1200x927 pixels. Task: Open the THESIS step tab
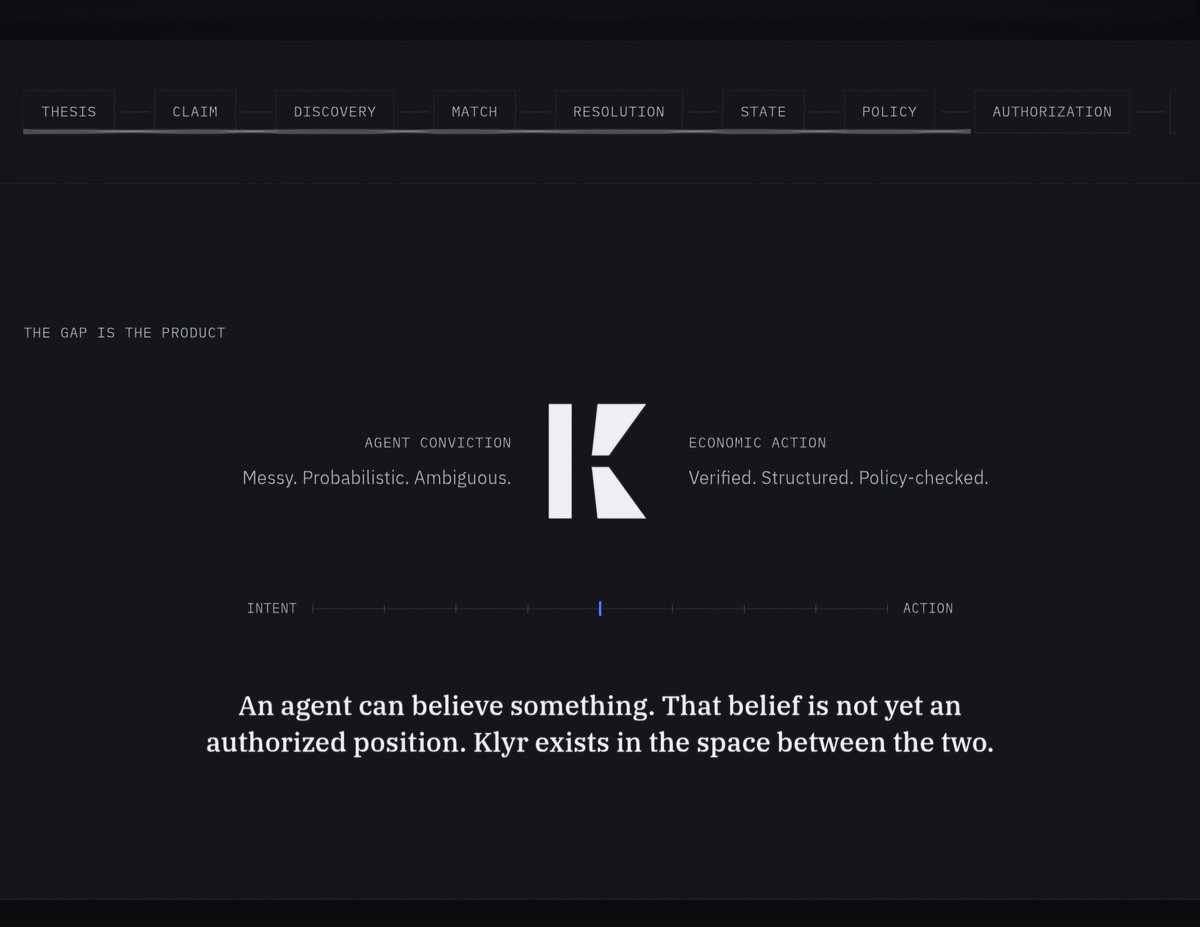(69, 111)
